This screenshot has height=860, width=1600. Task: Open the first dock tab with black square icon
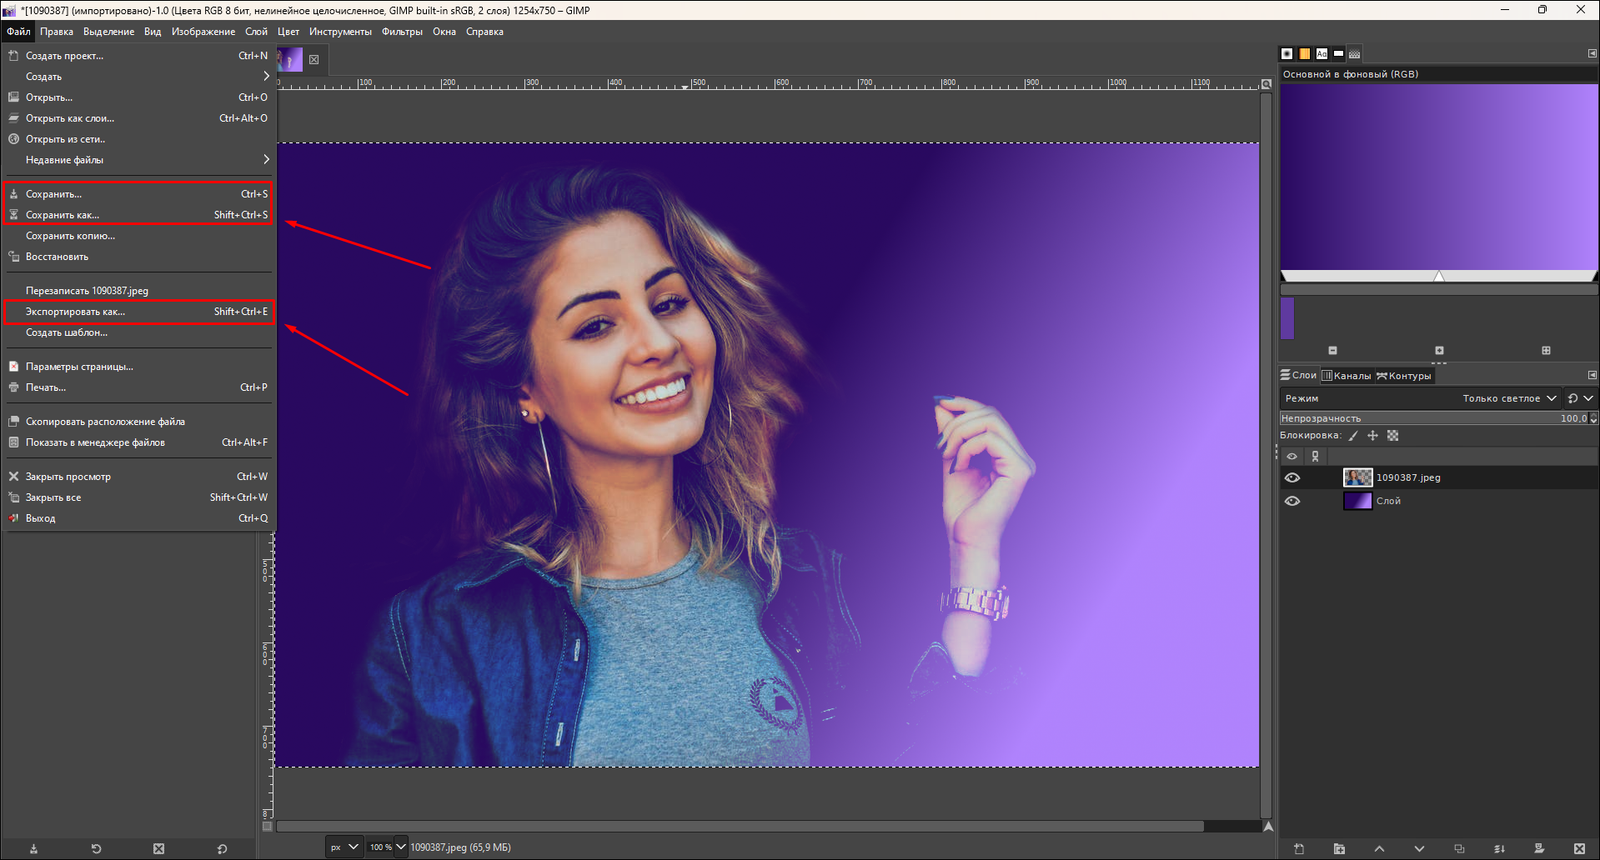[1287, 54]
